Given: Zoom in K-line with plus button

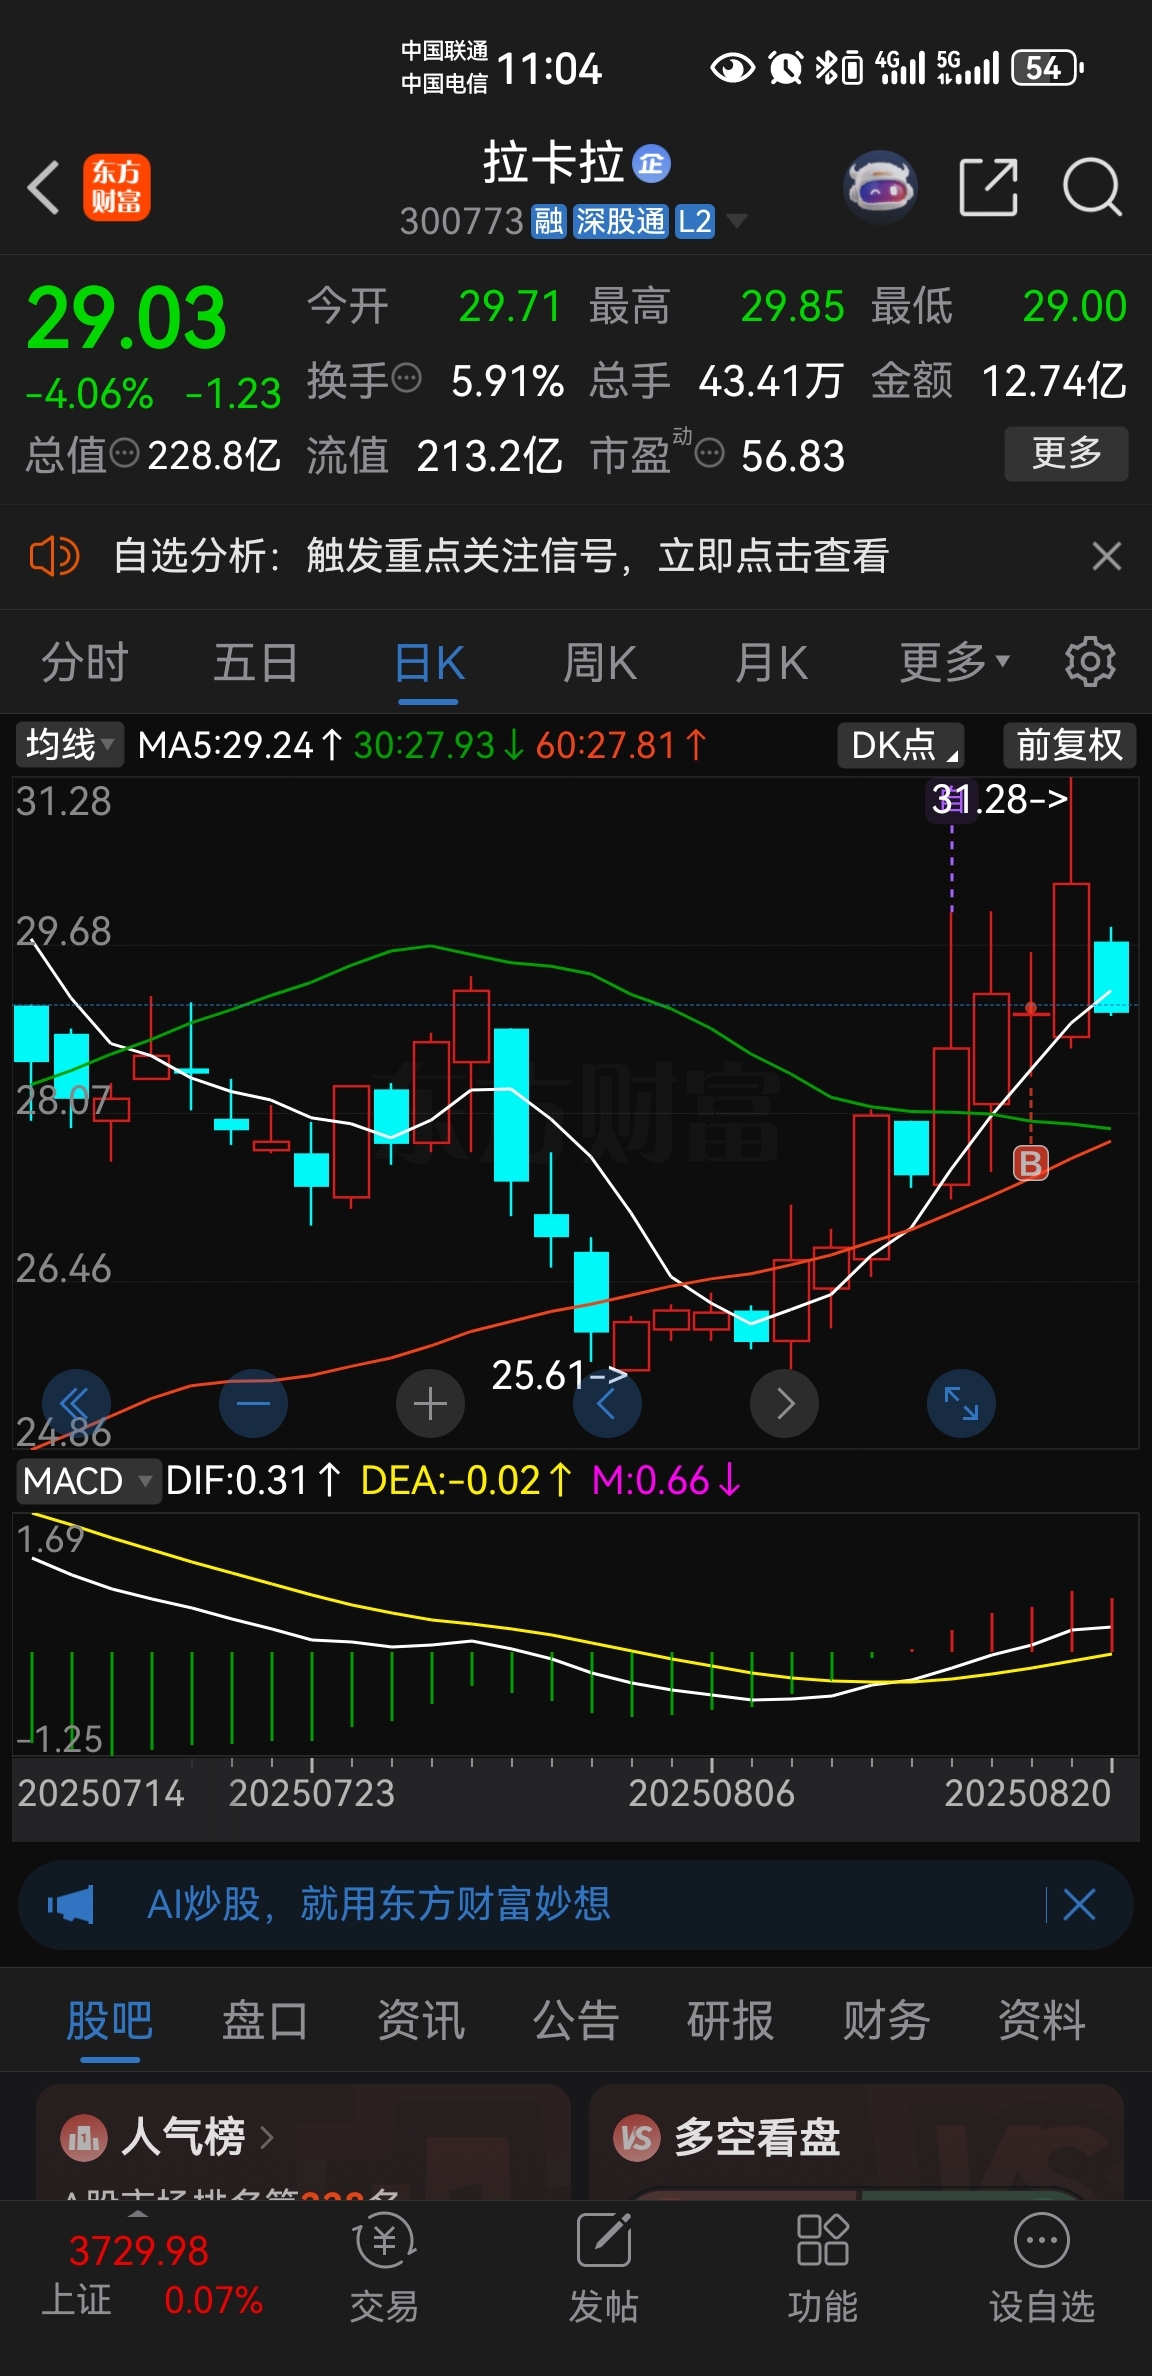Looking at the screenshot, I should [x=430, y=1403].
